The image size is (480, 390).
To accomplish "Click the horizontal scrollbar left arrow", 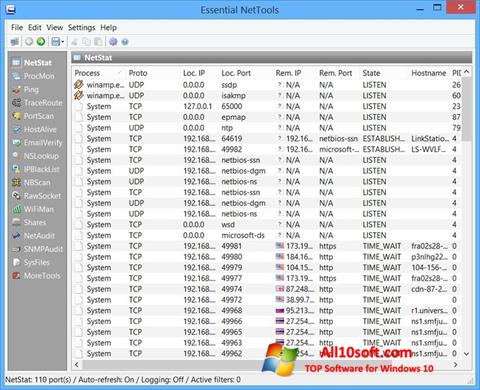I will tap(77, 364).
